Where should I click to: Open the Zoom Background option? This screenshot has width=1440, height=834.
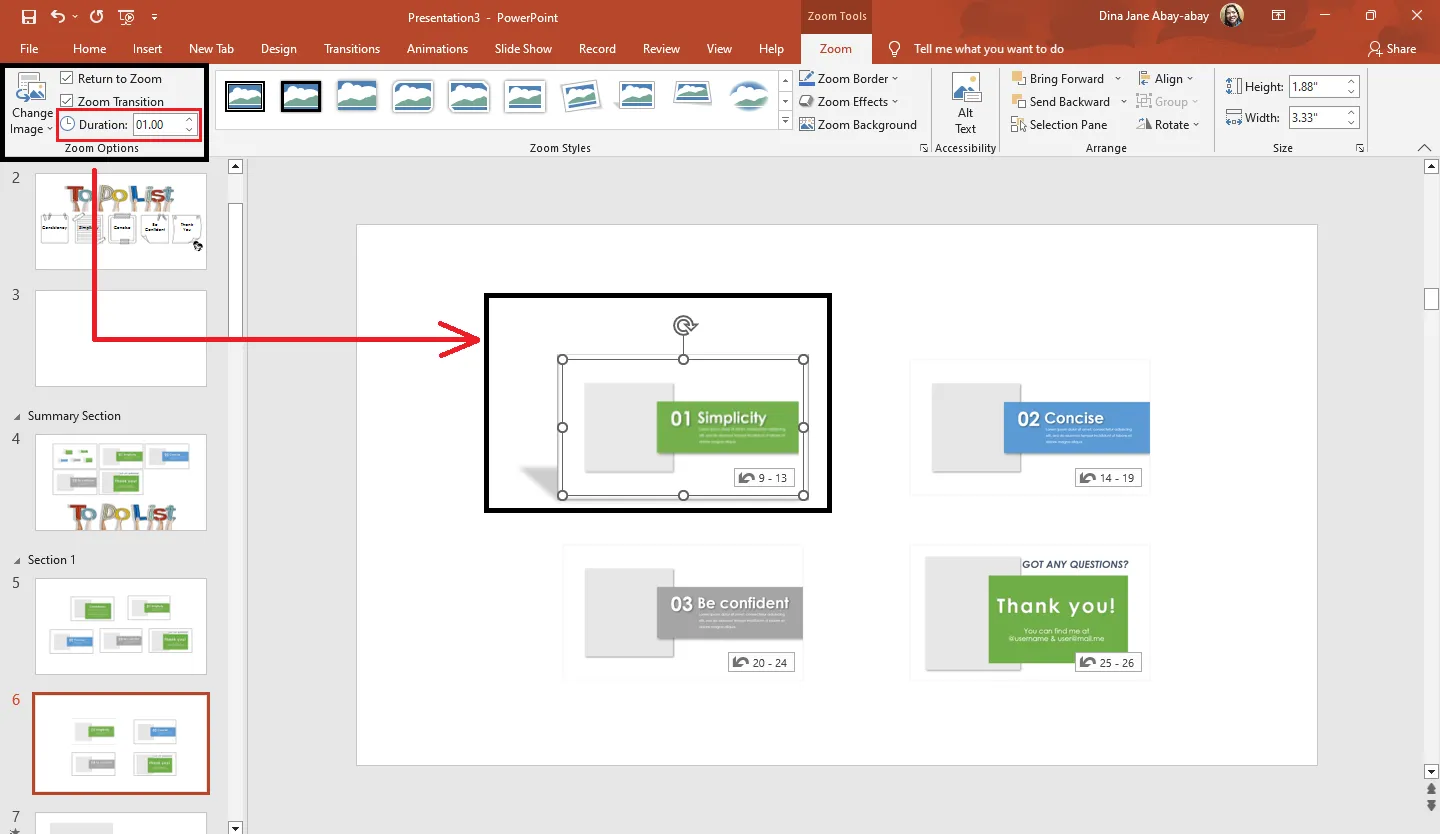(x=858, y=124)
